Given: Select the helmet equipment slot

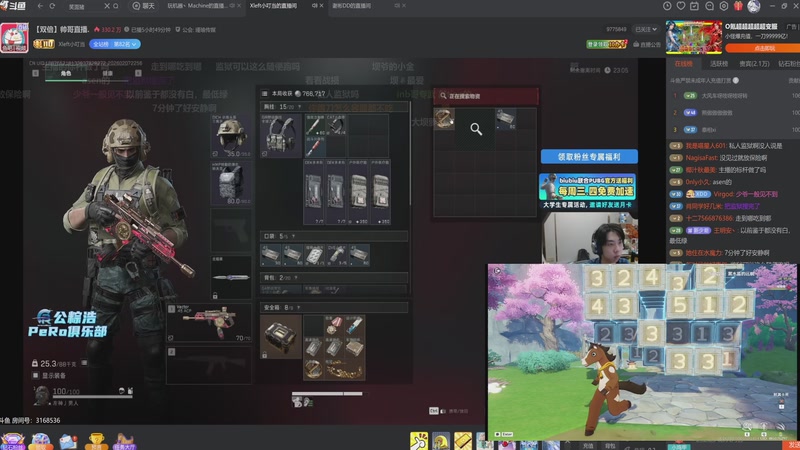Looking at the screenshot, I should (231, 136).
